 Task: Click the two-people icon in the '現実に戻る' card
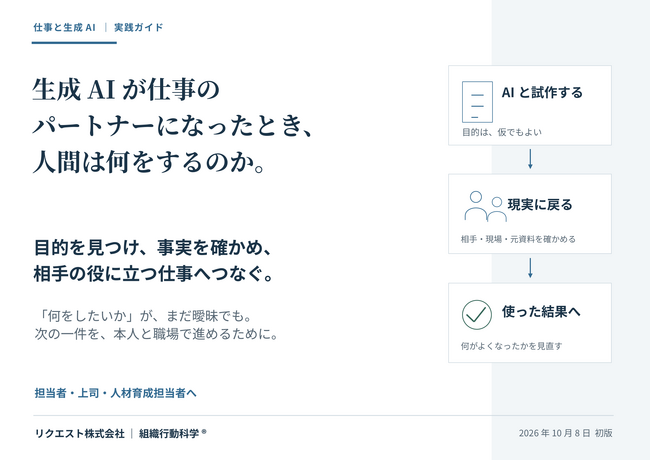pos(485,206)
